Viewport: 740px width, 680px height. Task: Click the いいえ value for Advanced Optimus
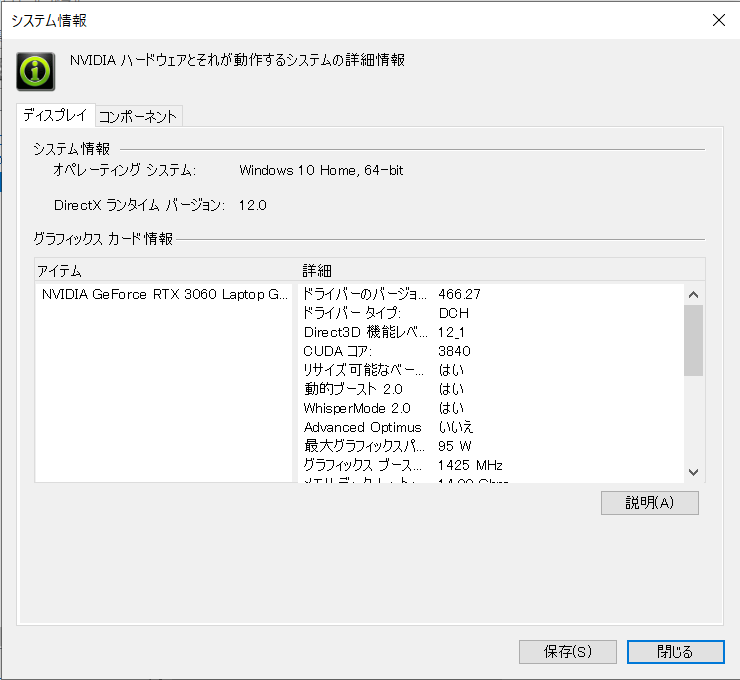pos(455,427)
